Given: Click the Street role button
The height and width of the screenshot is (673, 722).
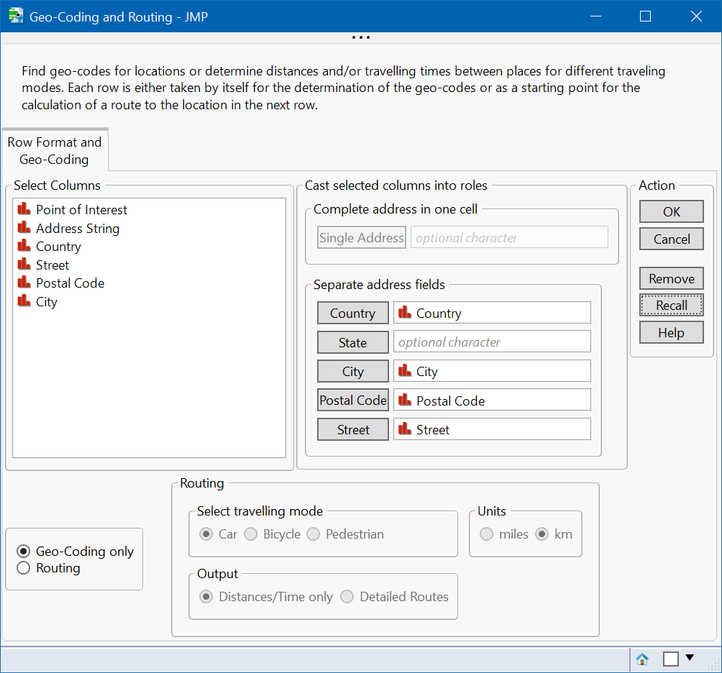Looking at the screenshot, I should click(x=353, y=429).
